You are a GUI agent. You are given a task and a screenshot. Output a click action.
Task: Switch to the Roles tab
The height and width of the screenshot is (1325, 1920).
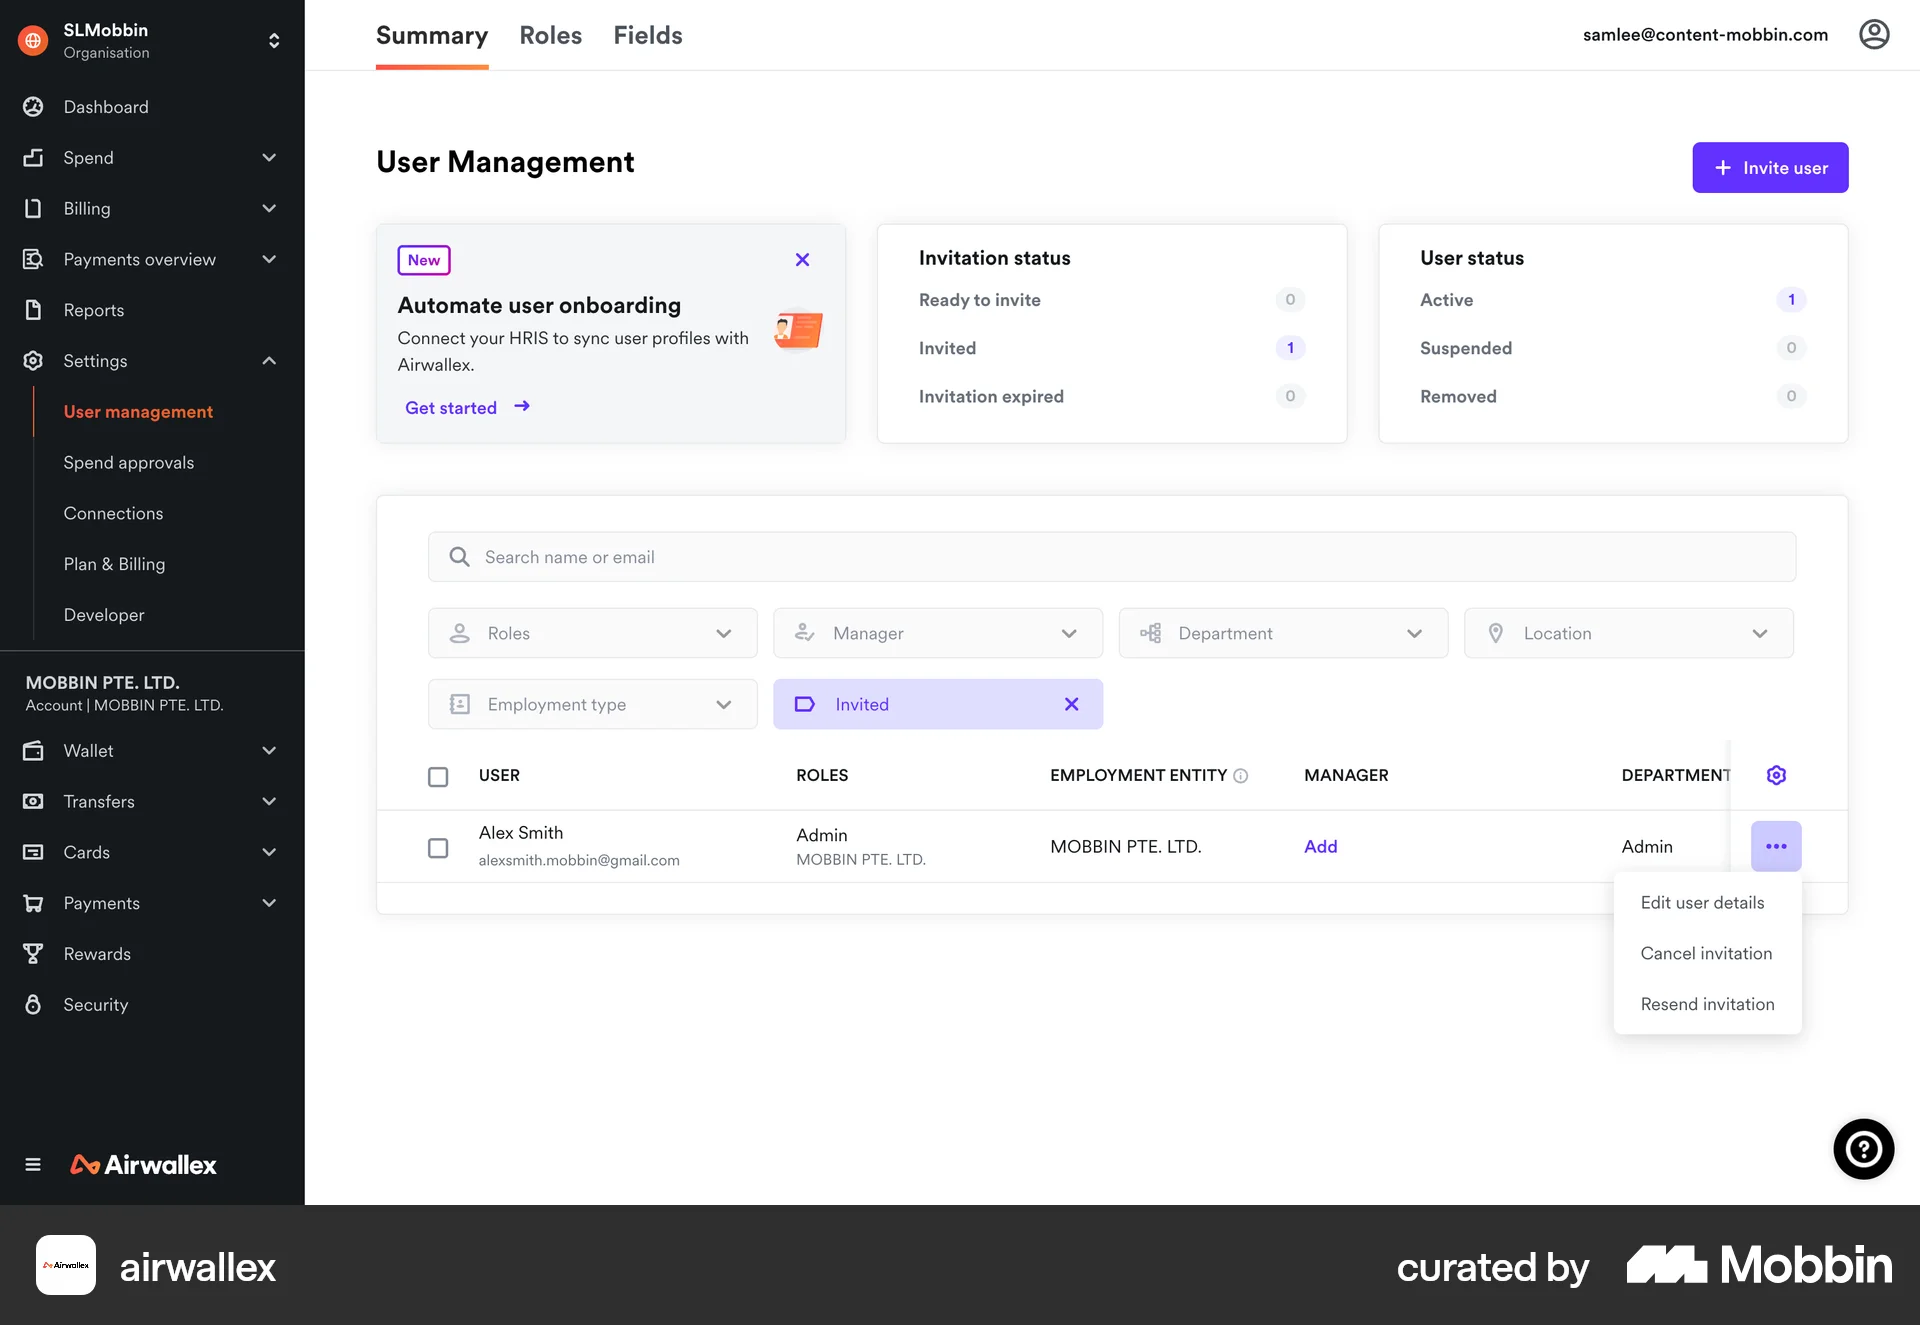[550, 35]
